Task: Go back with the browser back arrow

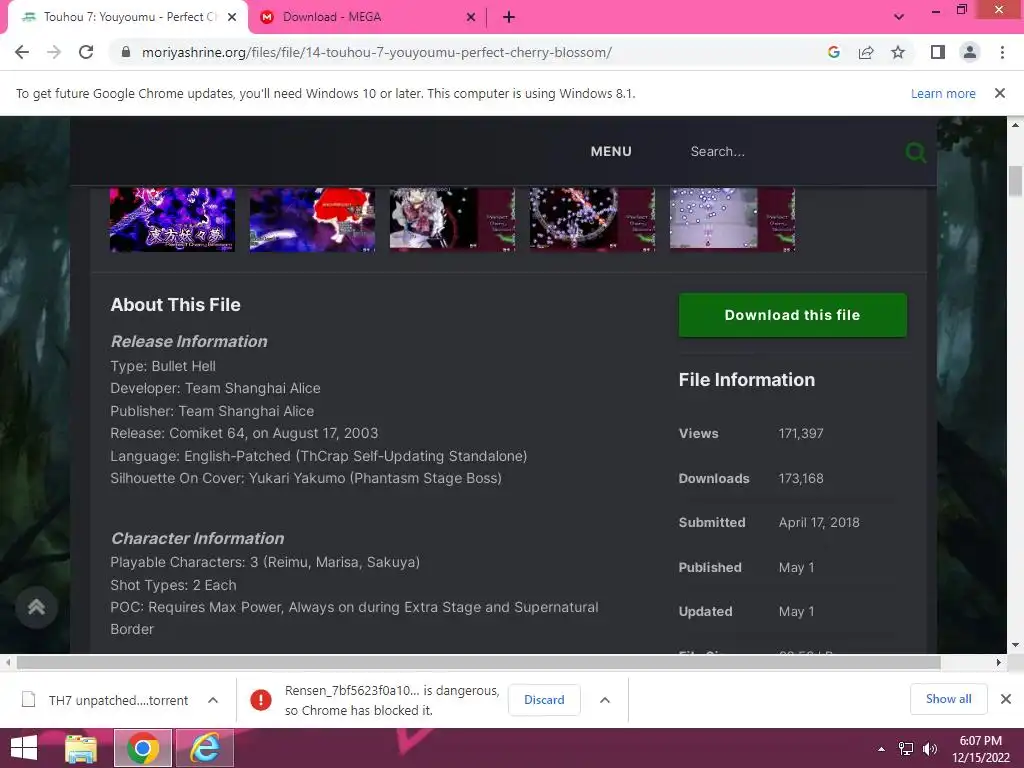Action: 22,52
